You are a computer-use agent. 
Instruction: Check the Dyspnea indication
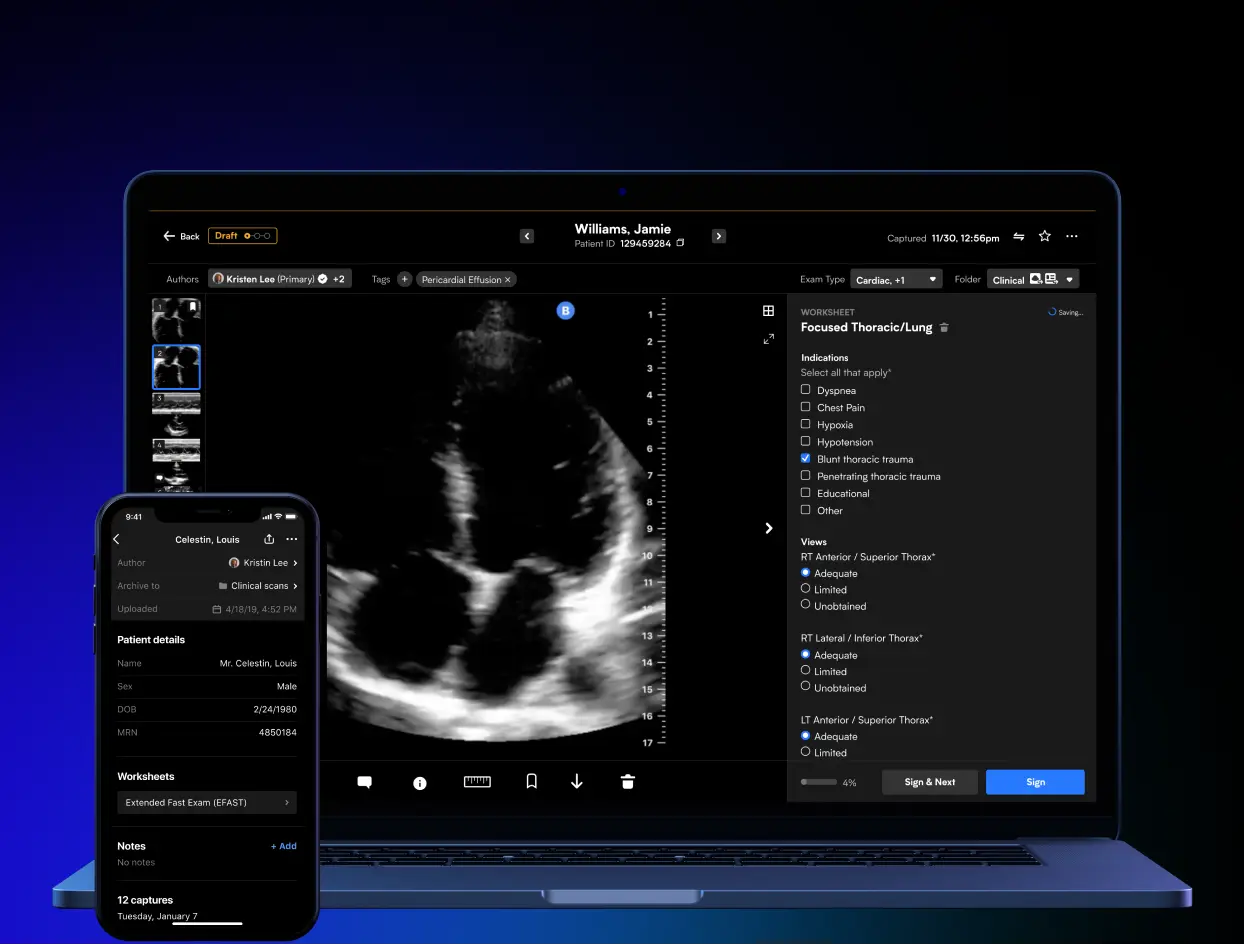(806, 390)
